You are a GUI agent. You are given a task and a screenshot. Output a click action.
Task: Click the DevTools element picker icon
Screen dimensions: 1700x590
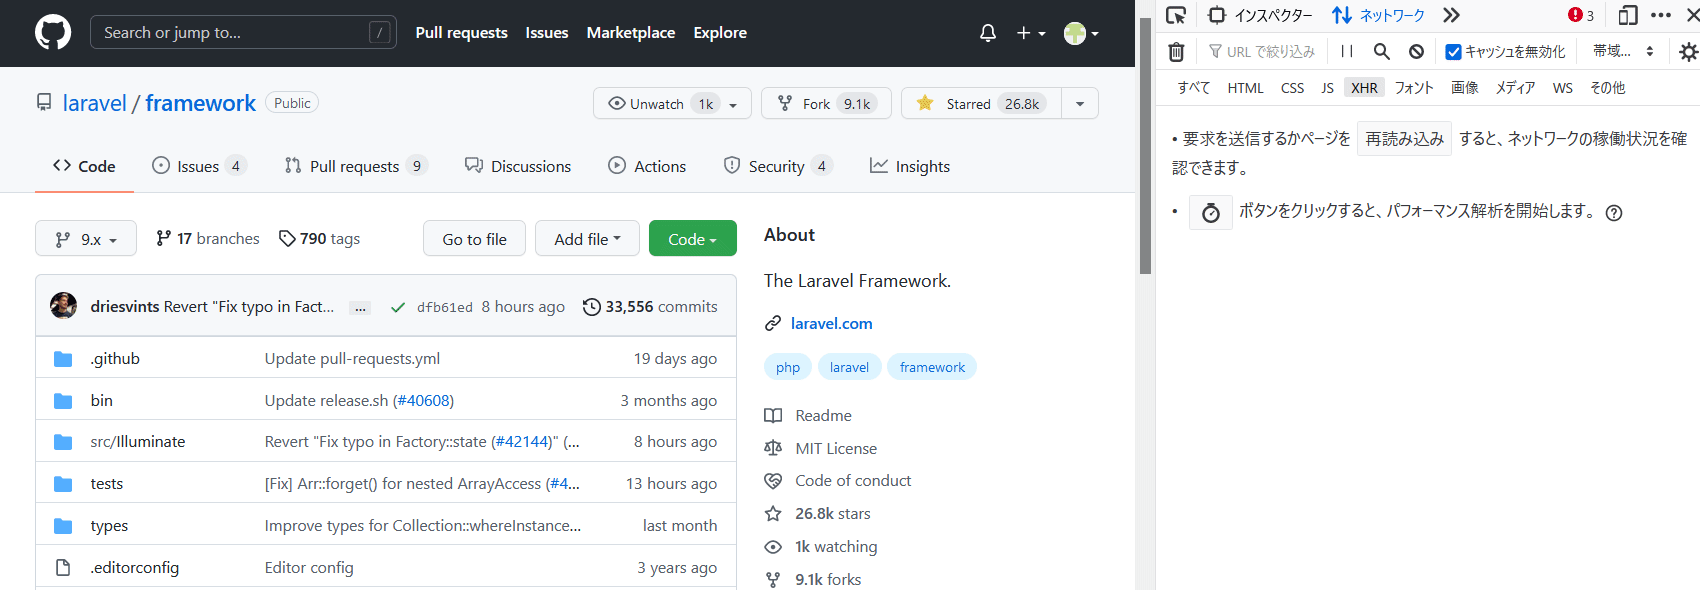pyautogui.click(x=1176, y=15)
